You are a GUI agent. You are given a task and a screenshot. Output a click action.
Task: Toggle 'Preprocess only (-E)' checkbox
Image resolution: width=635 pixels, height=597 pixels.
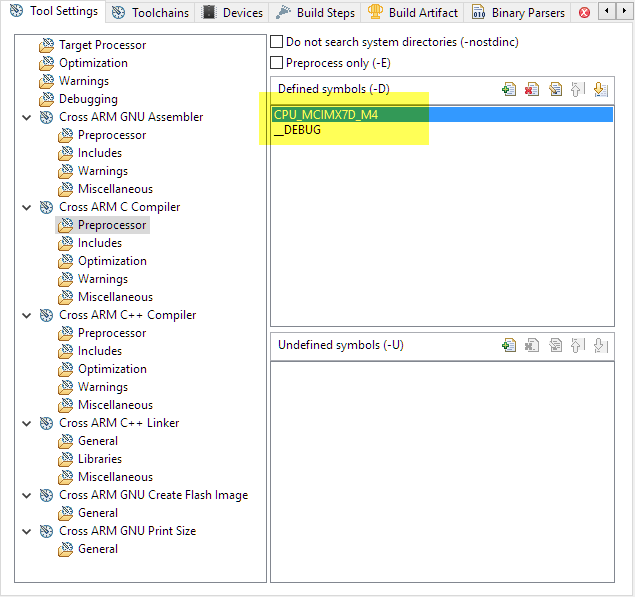tap(277, 63)
